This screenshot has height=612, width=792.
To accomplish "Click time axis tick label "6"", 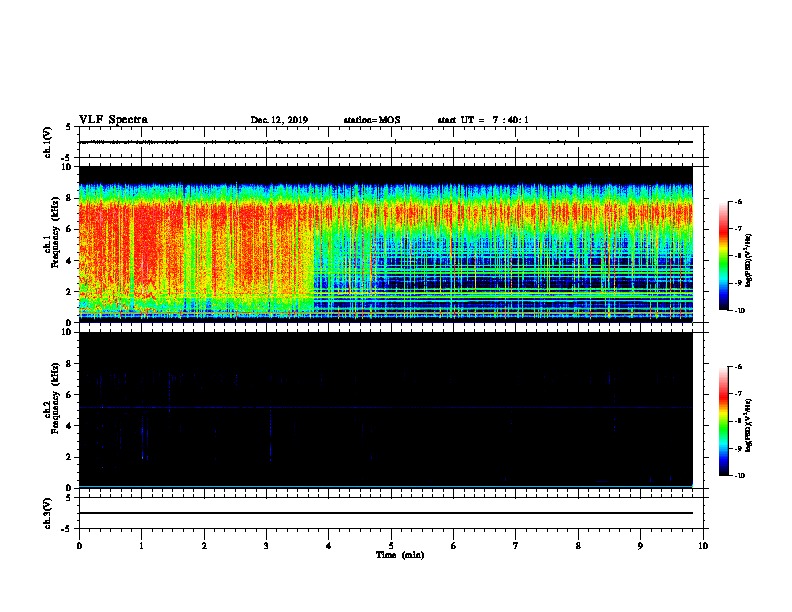I will [x=454, y=546].
